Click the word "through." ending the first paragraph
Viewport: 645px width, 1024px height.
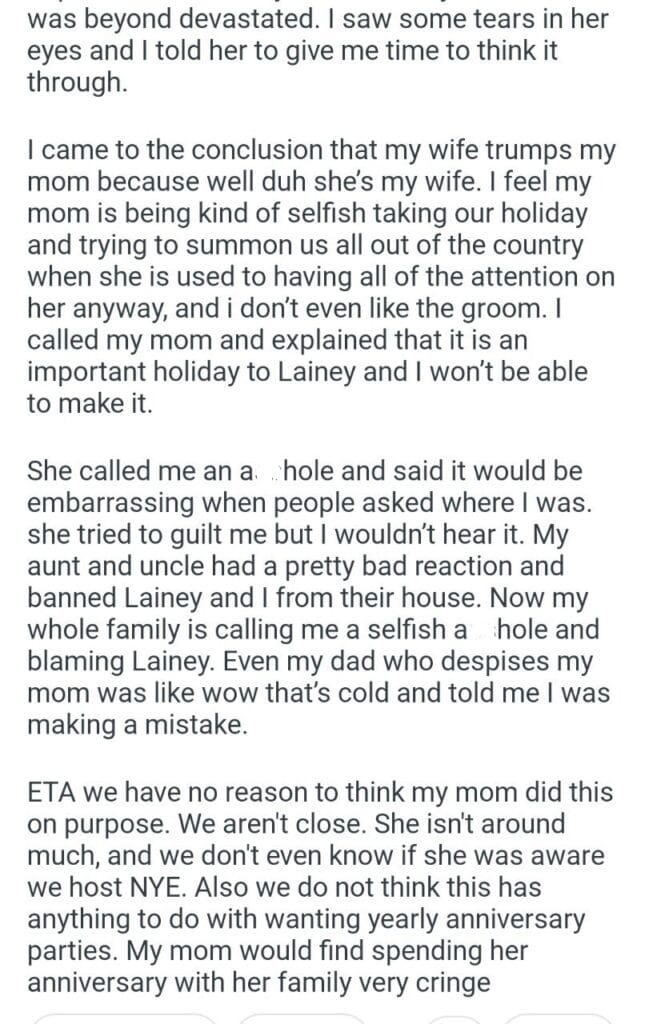click(77, 85)
